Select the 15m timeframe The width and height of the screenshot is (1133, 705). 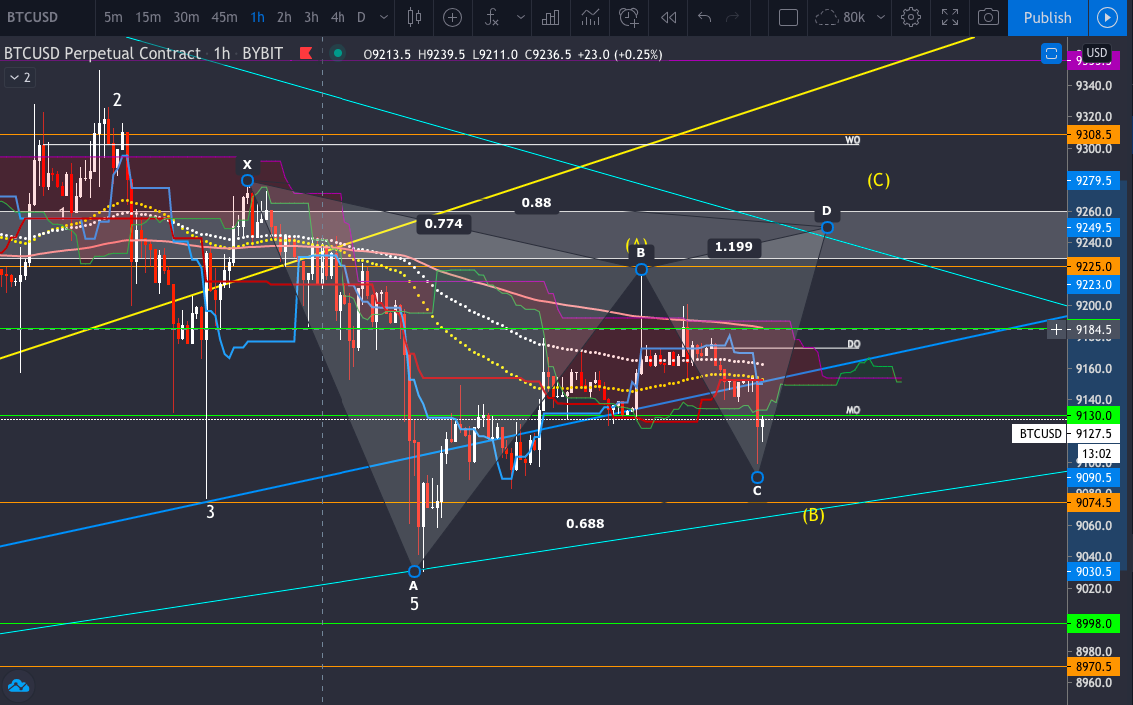pyautogui.click(x=147, y=17)
